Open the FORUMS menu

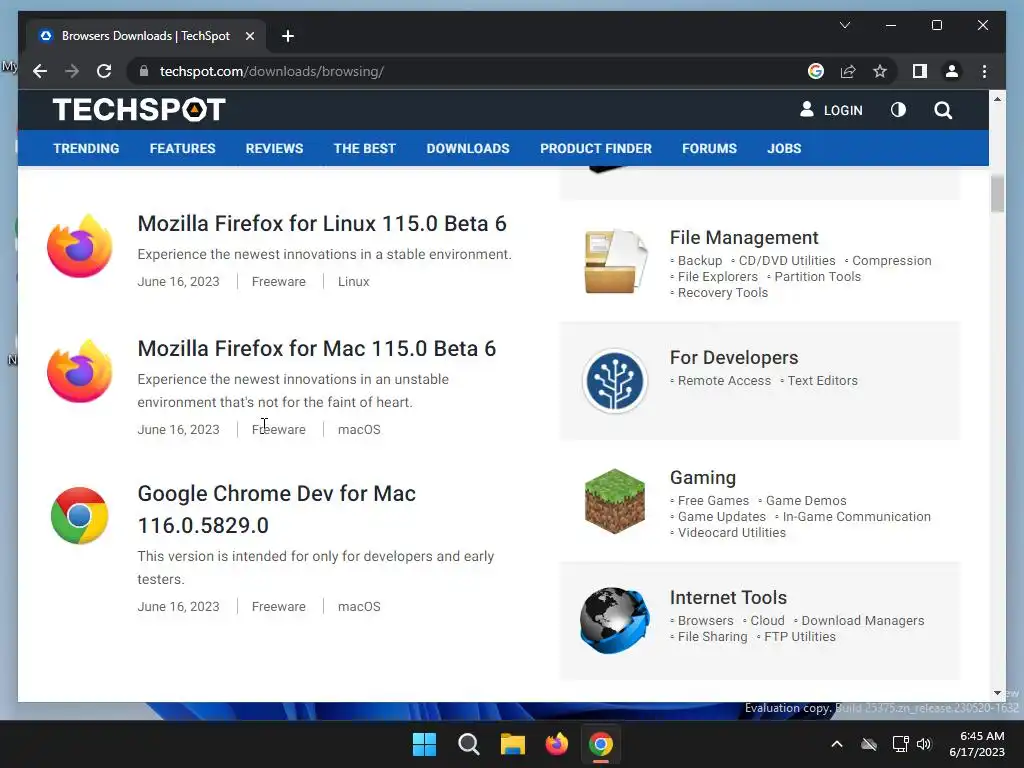click(x=709, y=148)
